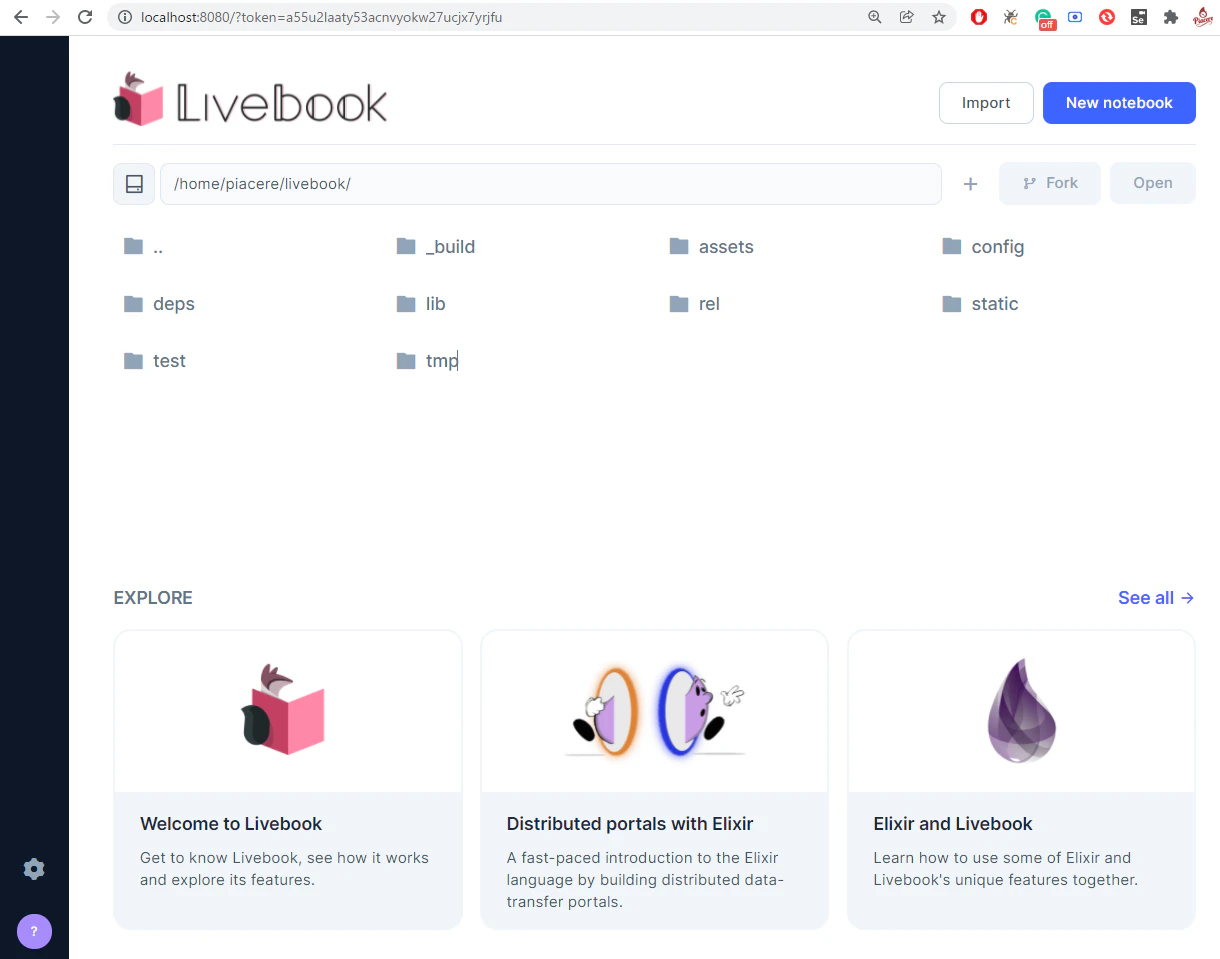The height and width of the screenshot is (959, 1220).
Task: Open the config folder
Action: click(x=984, y=247)
